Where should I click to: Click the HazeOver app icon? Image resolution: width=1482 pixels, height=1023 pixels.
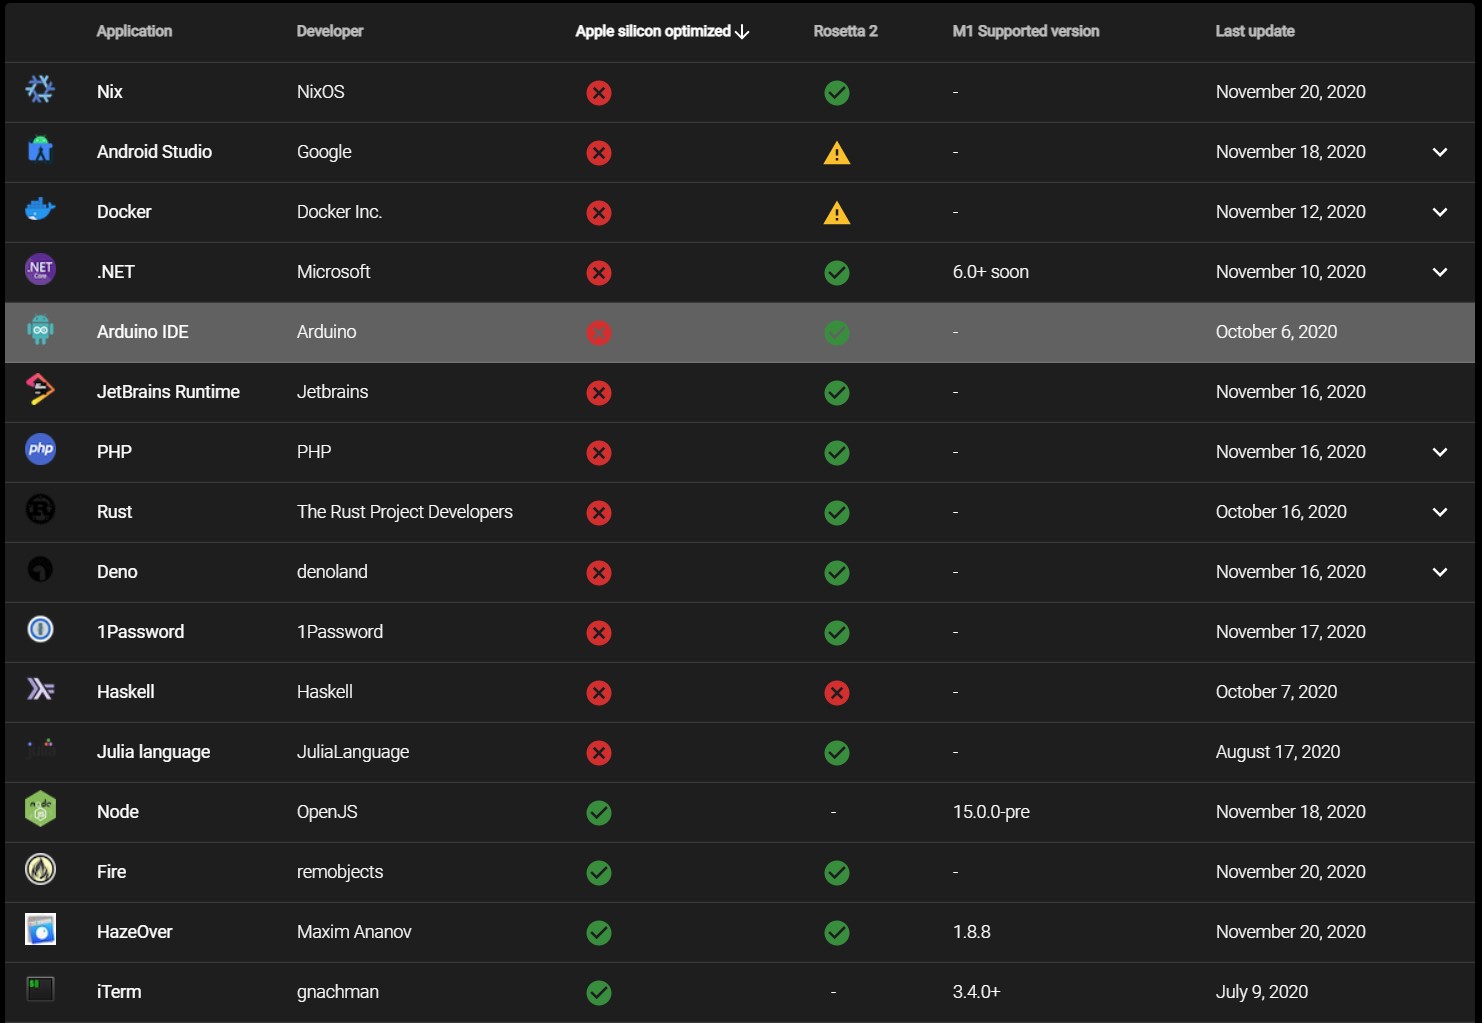pyautogui.click(x=40, y=930)
